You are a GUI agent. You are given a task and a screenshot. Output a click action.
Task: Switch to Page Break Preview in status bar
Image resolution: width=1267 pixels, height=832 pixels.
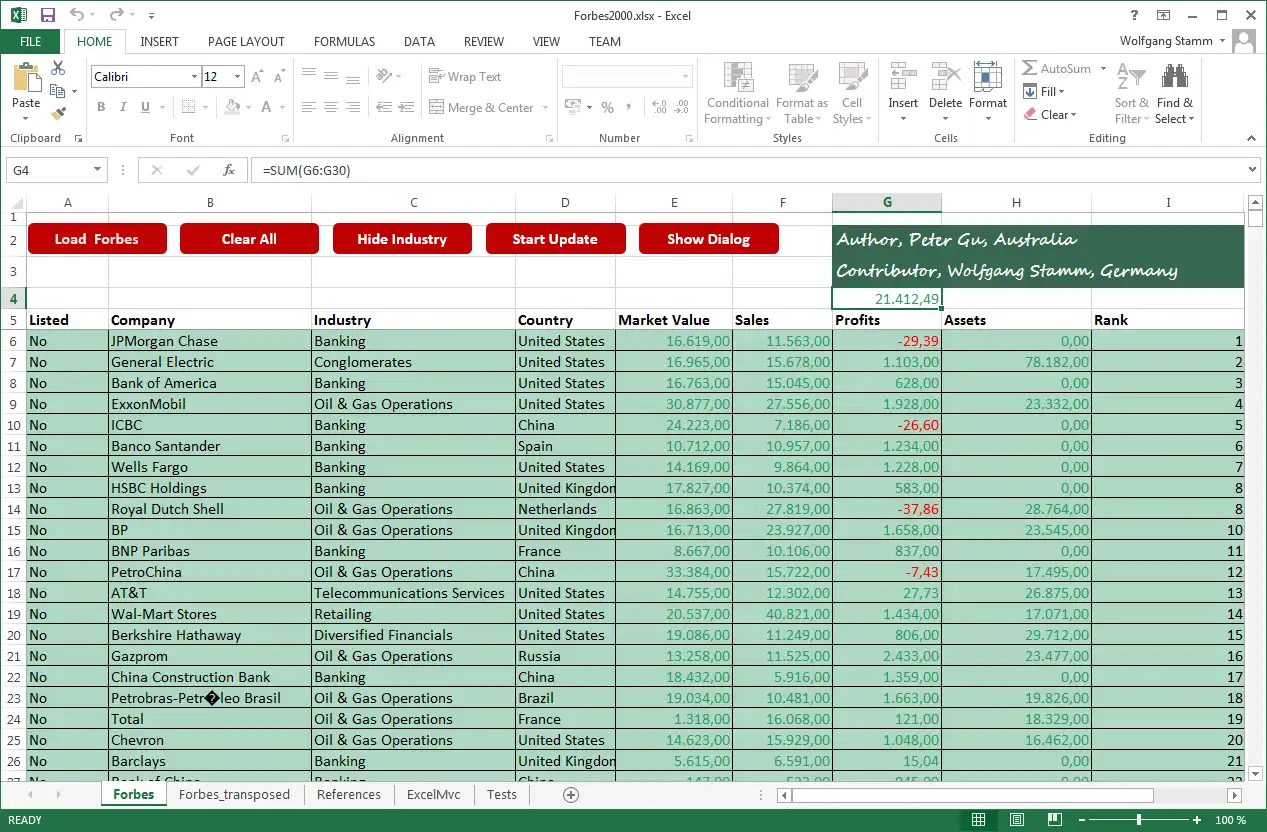[1055, 820]
